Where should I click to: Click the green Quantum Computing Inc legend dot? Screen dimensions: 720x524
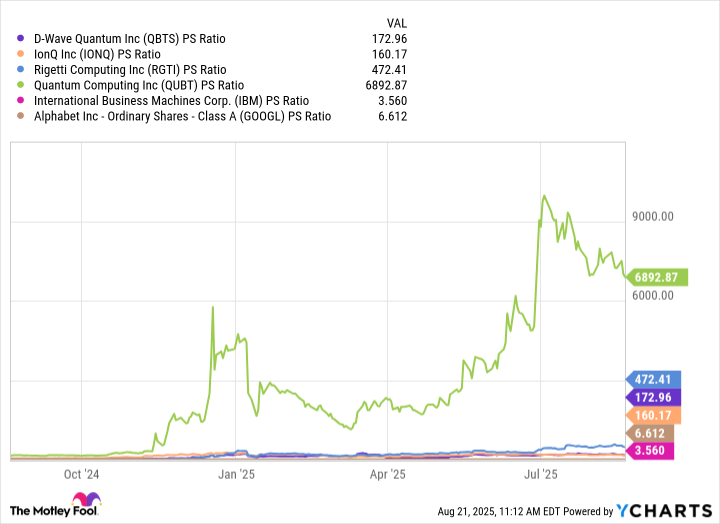tap(20, 85)
